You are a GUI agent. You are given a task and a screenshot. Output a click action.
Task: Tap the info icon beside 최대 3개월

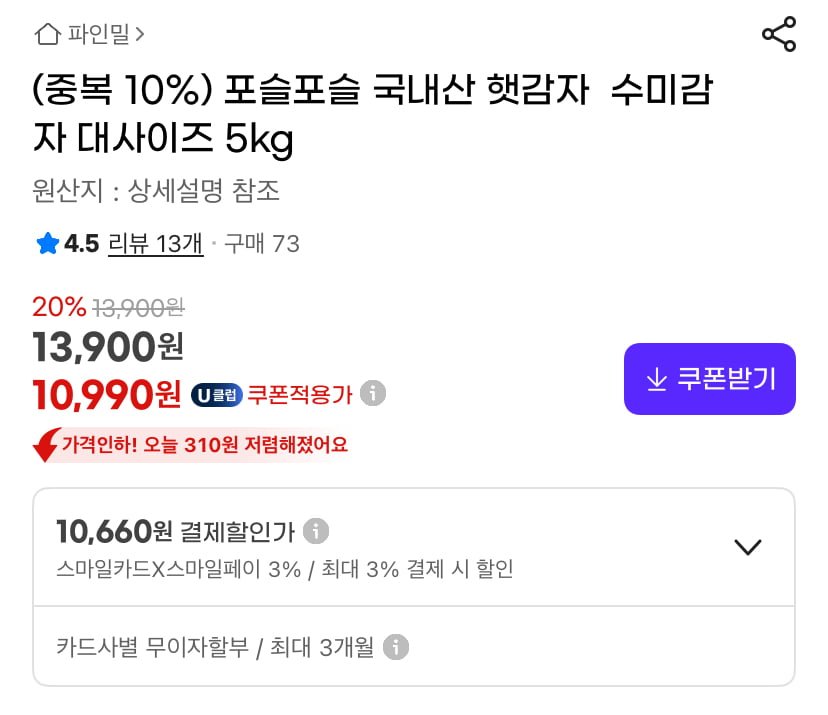click(396, 647)
